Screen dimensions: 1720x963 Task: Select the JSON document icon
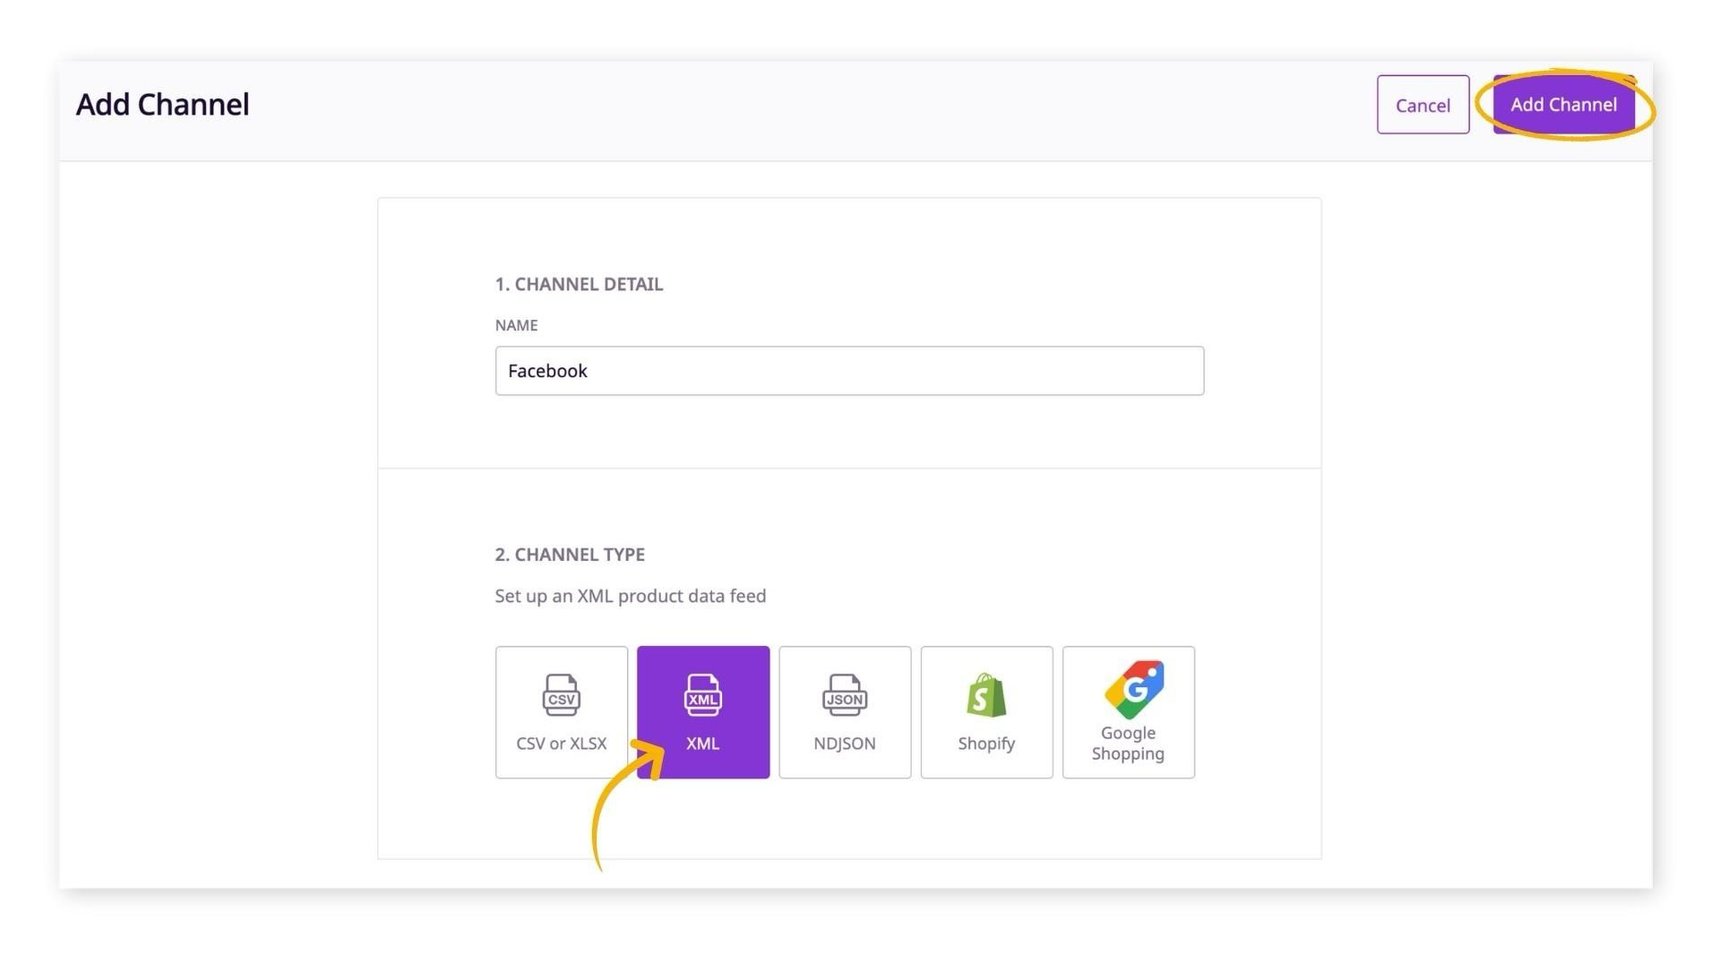click(x=844, y=697)
